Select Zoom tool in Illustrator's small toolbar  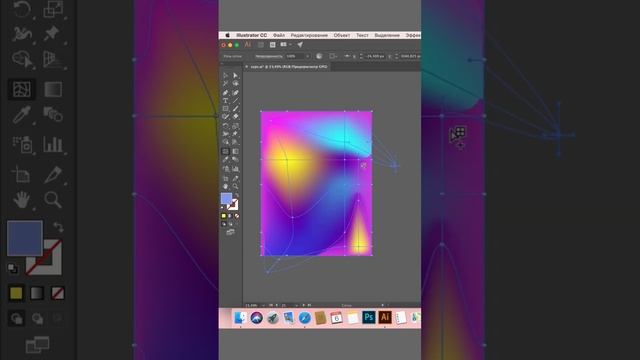coord(236,187)
